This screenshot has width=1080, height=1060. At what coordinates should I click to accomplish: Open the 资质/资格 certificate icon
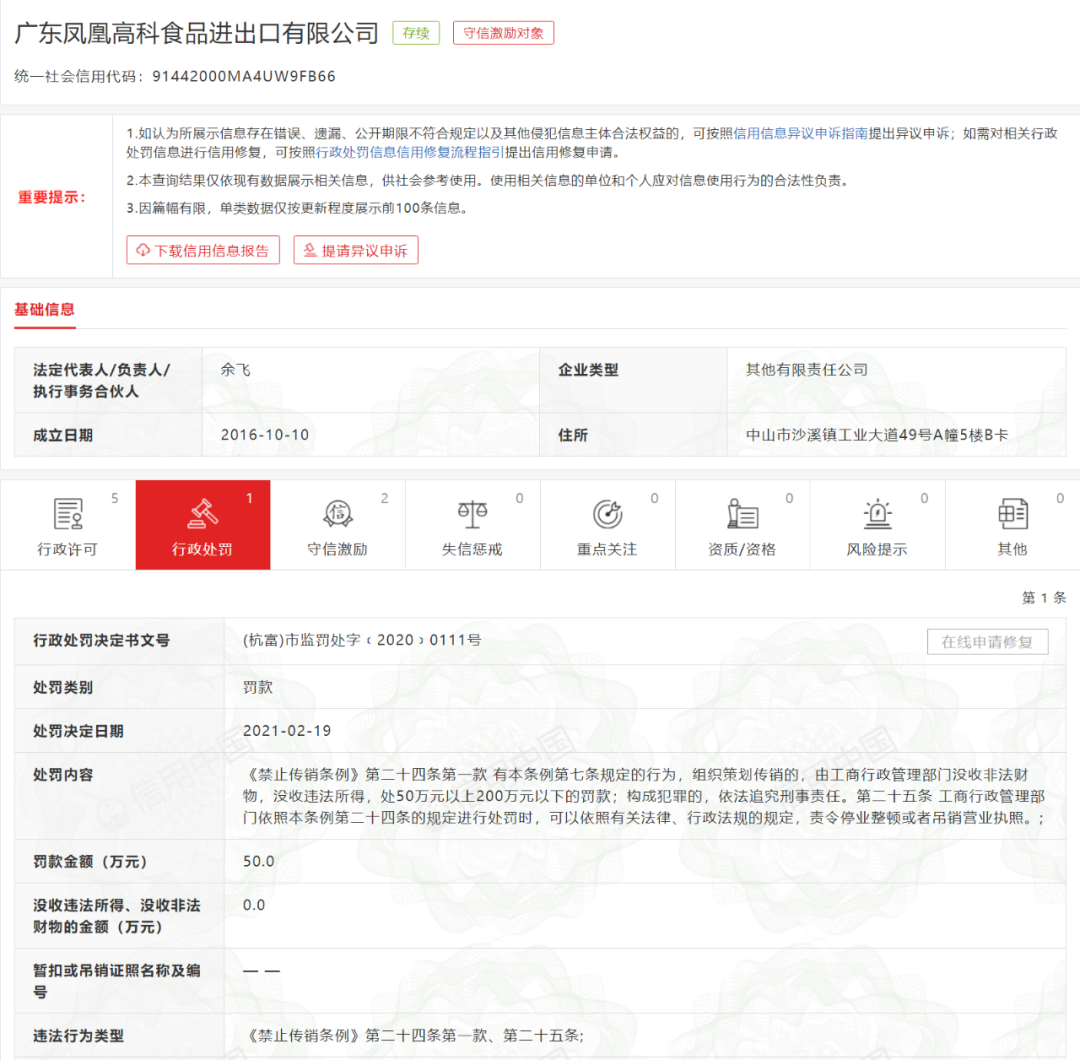point(742,513)
